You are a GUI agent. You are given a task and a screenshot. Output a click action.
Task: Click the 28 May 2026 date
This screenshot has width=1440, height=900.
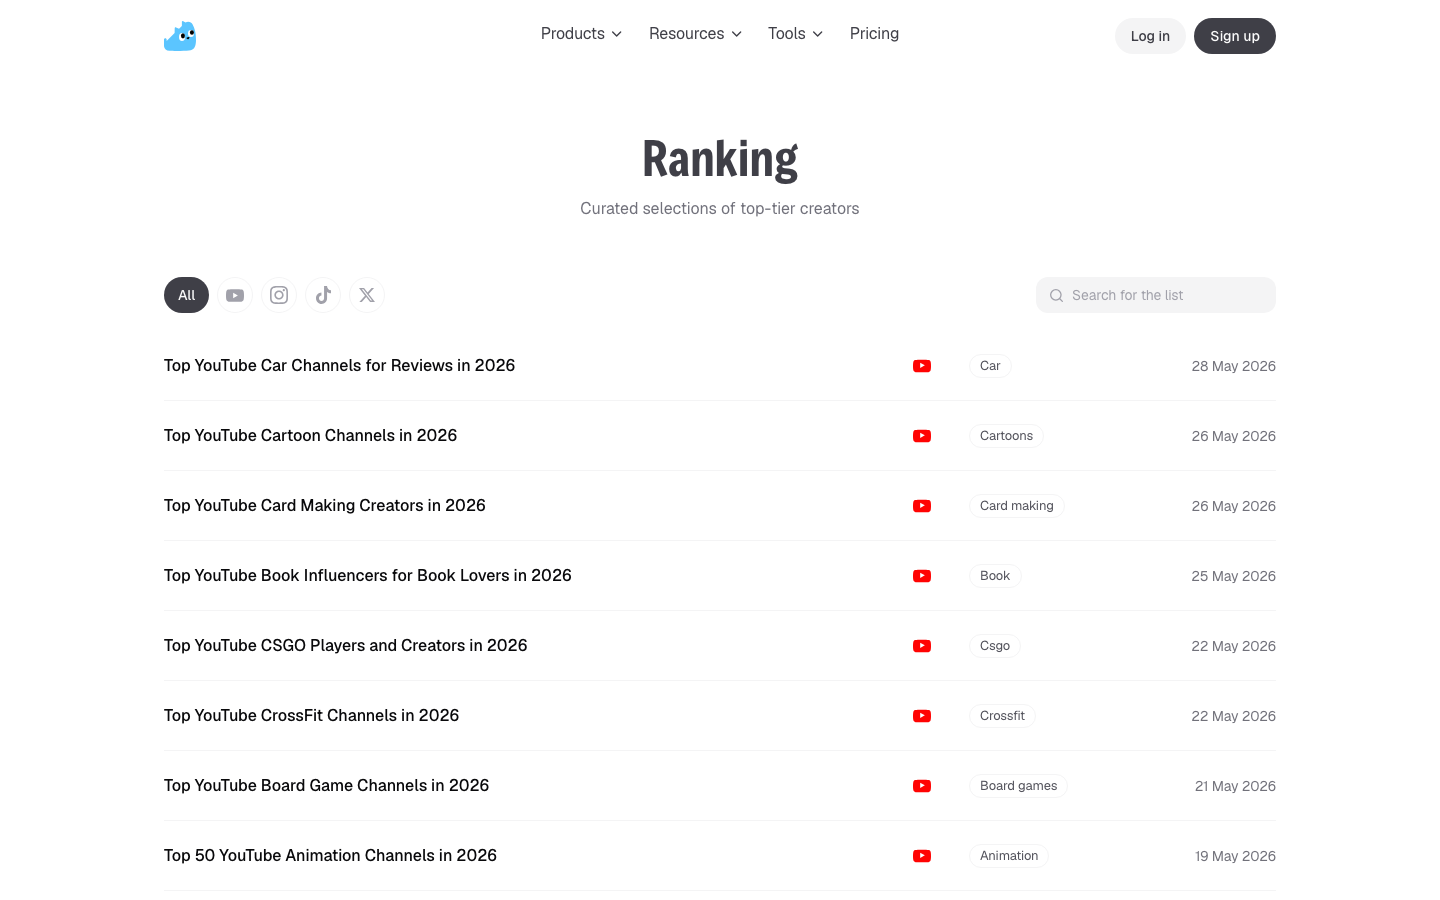1233,366
